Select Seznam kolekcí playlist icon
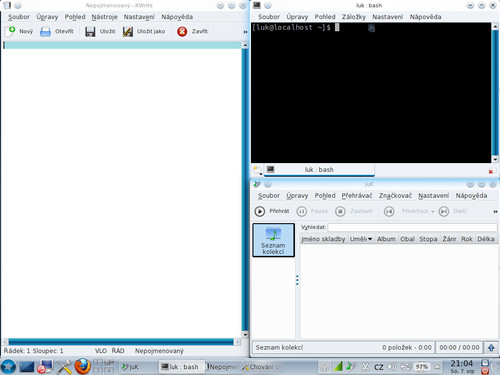The image size is (500, 375). point(273,240)
